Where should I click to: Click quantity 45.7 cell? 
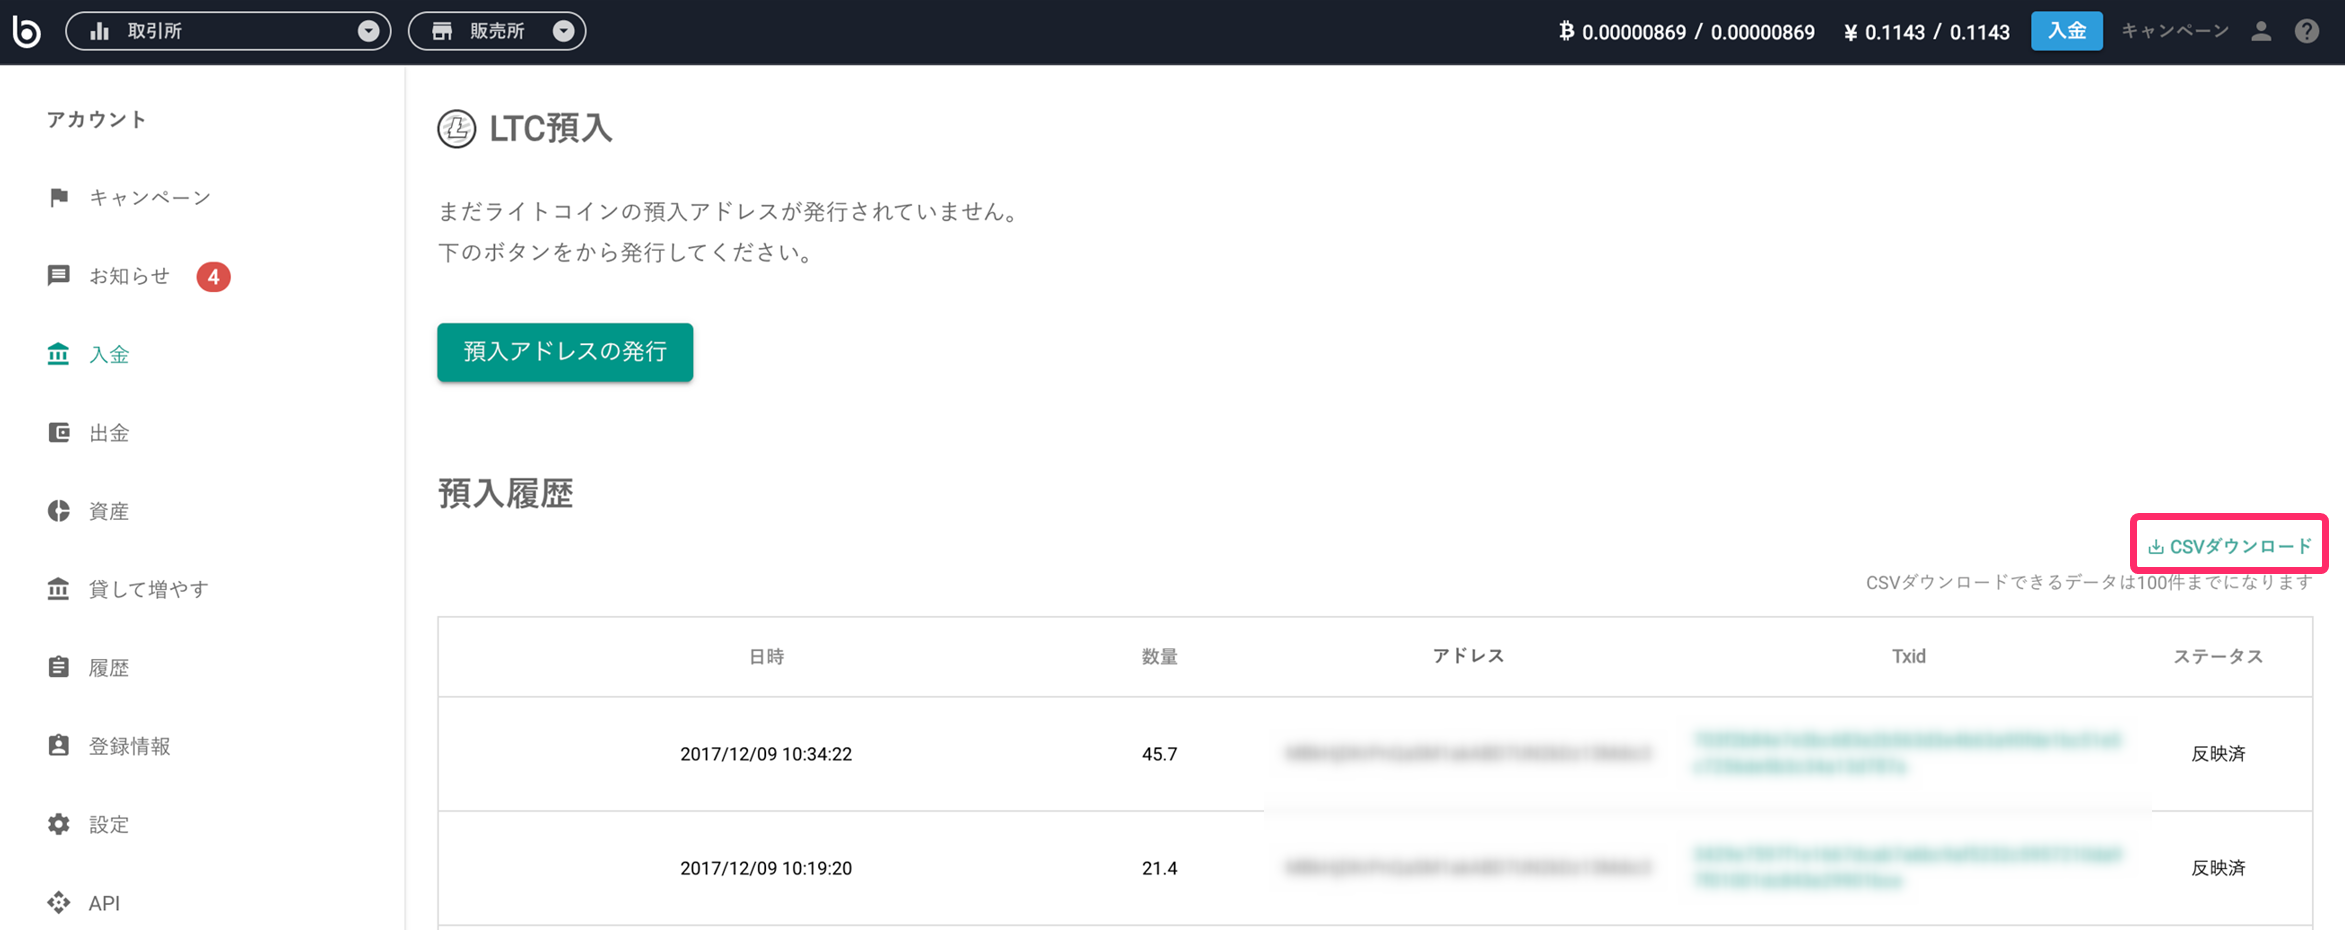coord(1160,754)
